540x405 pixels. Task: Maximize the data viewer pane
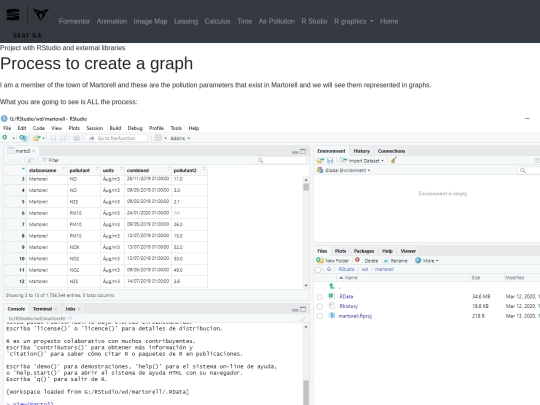click(x=303, y=152)
